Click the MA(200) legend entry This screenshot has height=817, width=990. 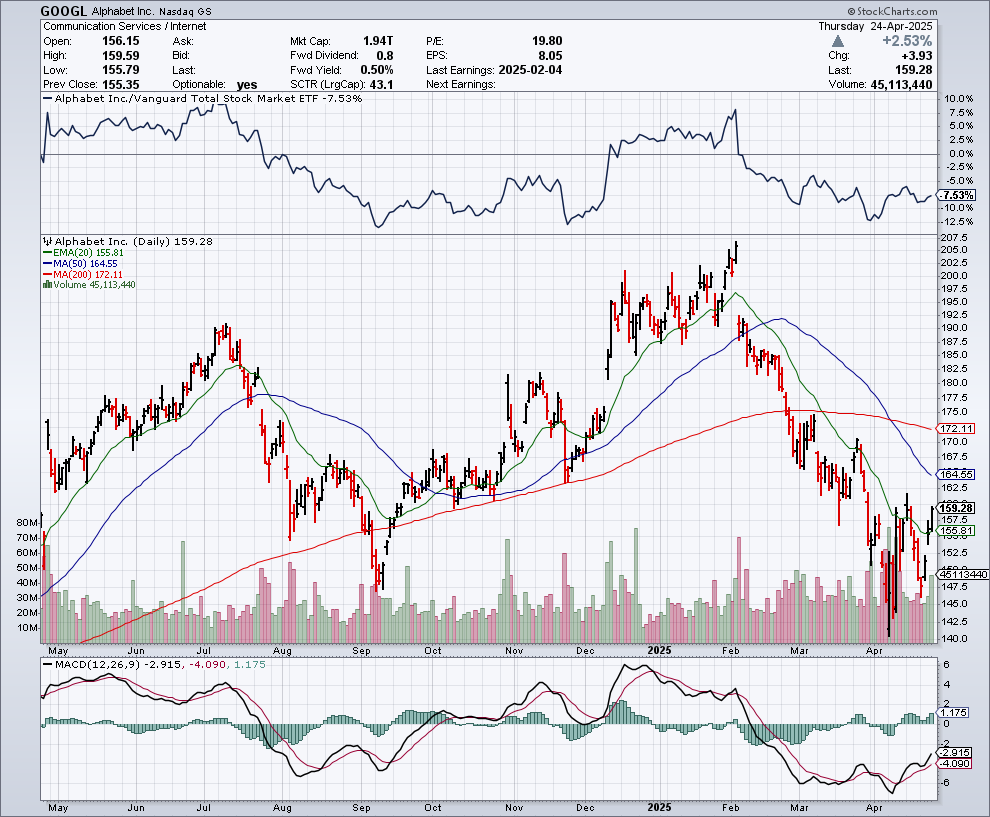(82, 274)
